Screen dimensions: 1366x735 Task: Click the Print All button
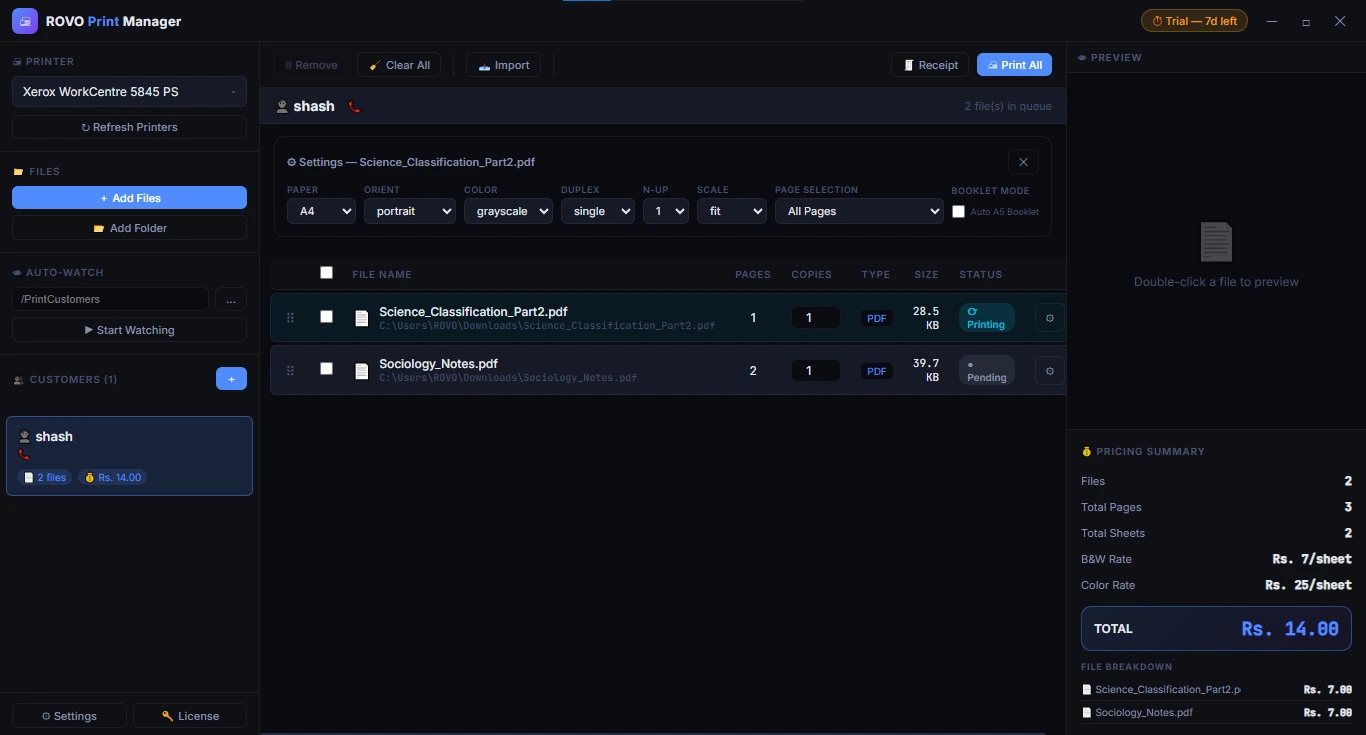click(1014, 65)
